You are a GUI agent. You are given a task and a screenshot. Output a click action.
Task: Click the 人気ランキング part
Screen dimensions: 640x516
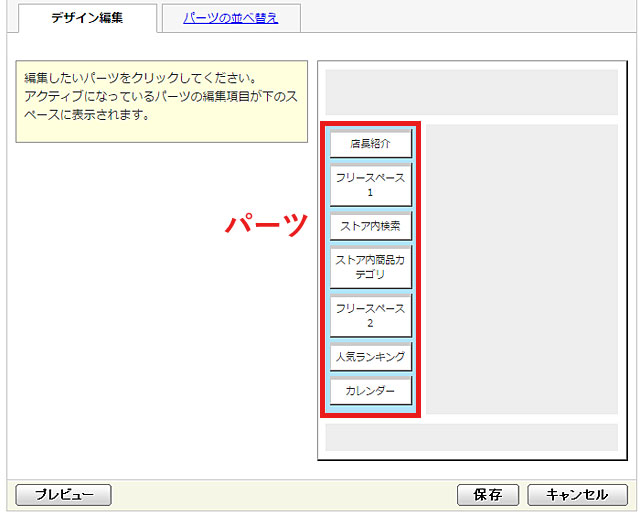(x=371, y=357)
